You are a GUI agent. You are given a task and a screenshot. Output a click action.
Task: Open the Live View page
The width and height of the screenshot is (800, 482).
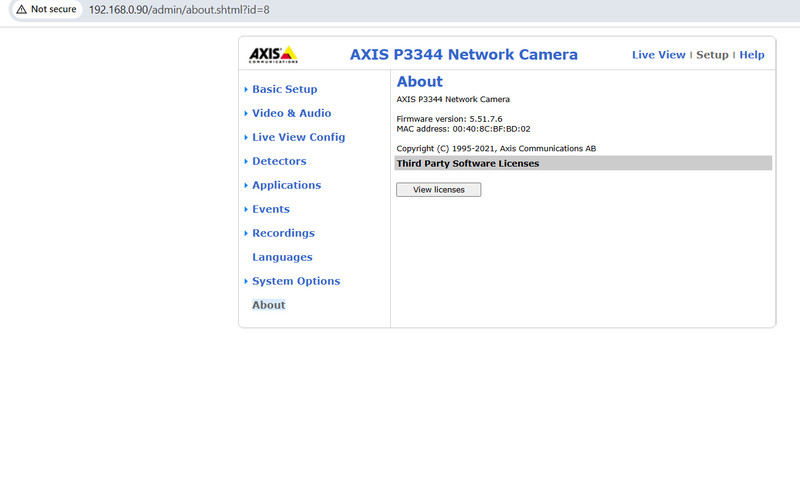point(658,55)
